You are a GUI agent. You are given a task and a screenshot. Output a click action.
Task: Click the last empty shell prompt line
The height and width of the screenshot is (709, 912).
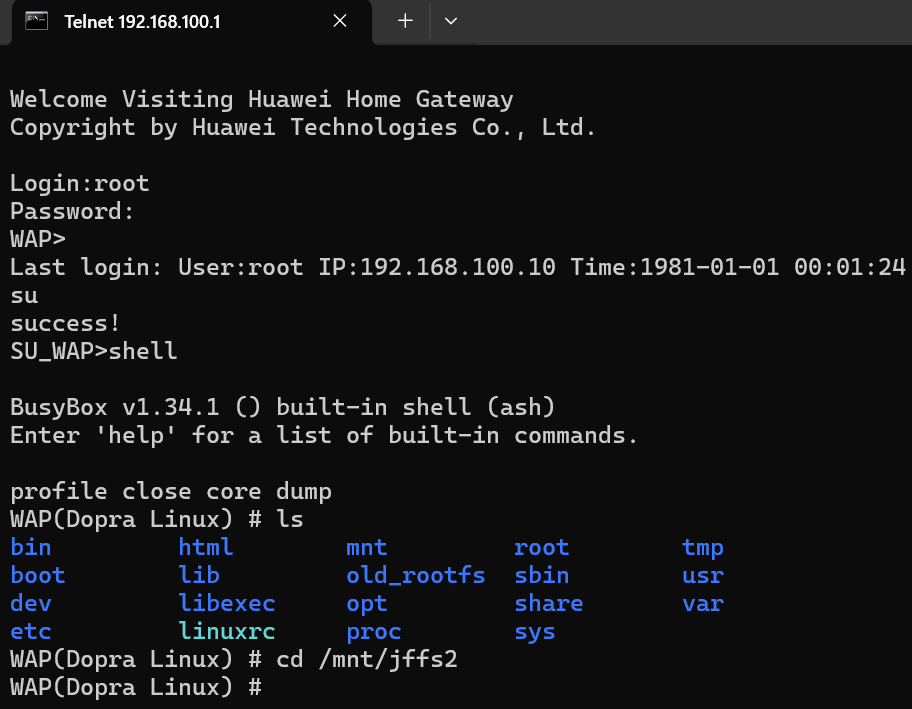point(136,687)
